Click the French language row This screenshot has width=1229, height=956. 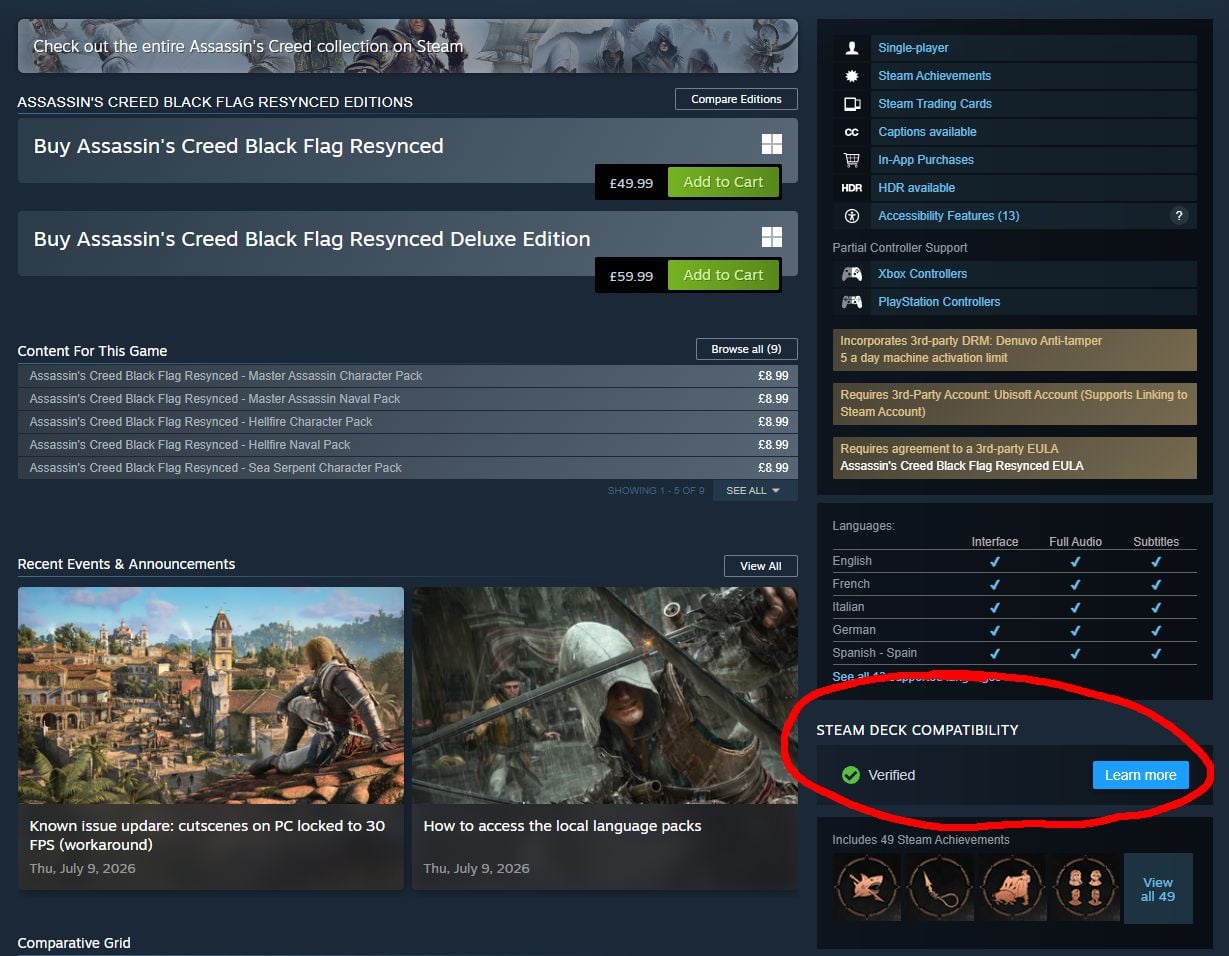(x=1014, y=584)
